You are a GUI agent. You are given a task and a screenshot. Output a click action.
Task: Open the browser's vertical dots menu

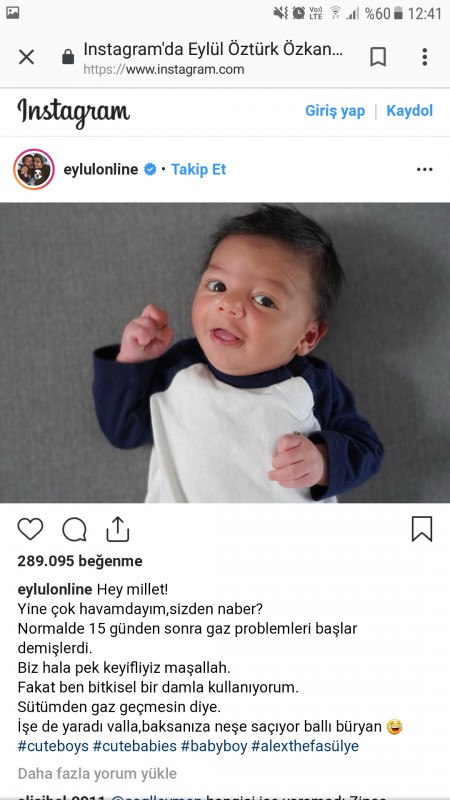[x=424, y=57]
